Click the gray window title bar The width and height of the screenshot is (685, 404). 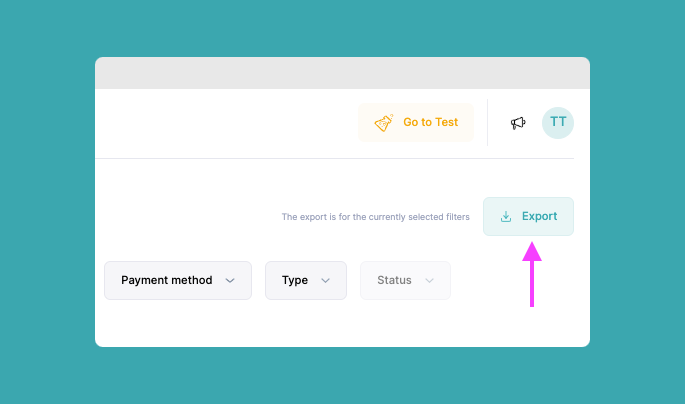click(342, 73)
